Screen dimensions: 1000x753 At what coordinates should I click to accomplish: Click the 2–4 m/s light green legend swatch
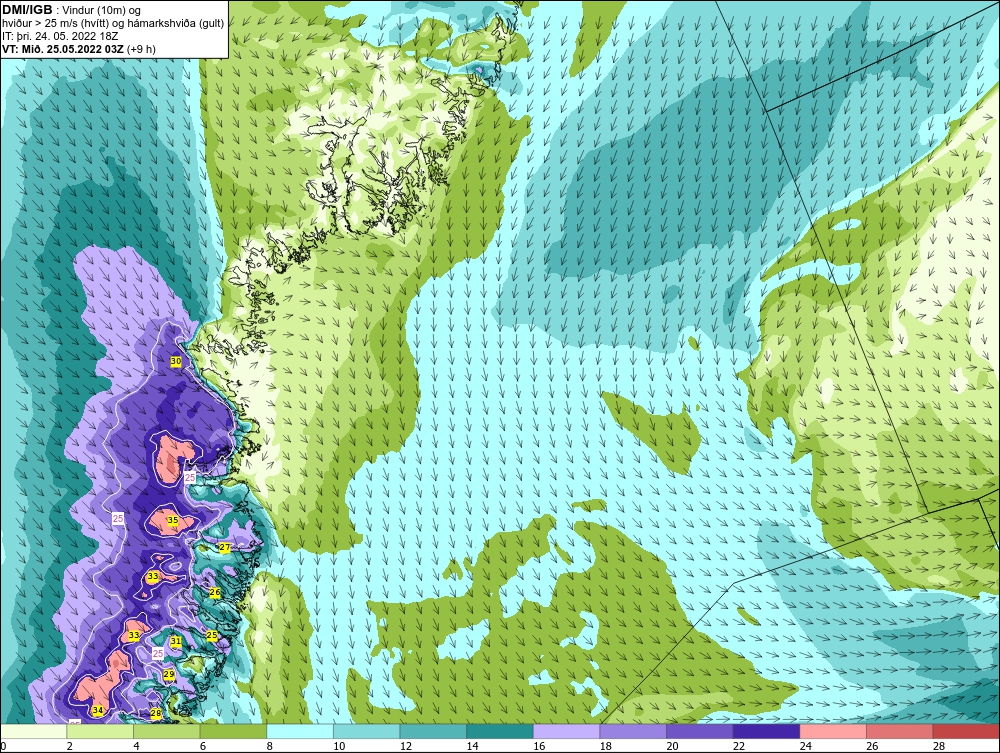(x=100, y=731)
